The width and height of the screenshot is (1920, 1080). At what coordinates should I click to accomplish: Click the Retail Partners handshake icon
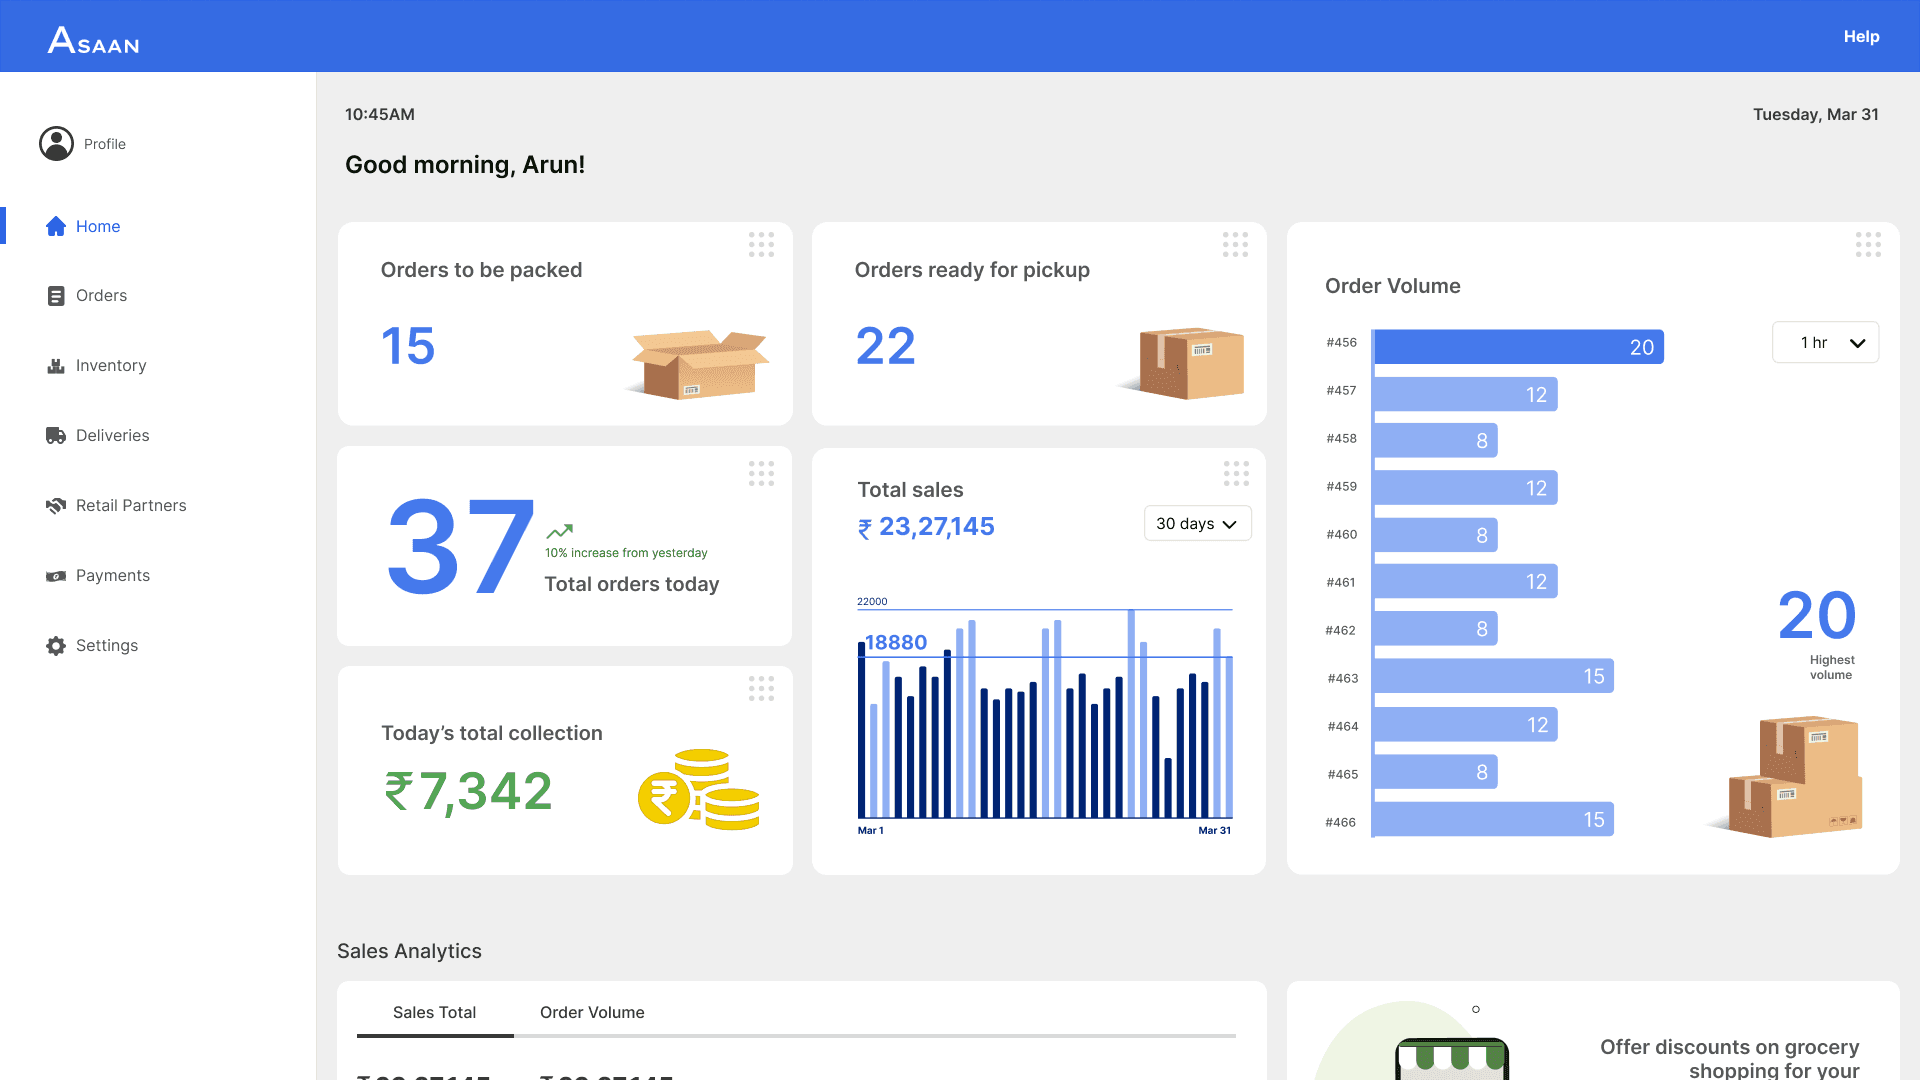[x=56, y=506]
